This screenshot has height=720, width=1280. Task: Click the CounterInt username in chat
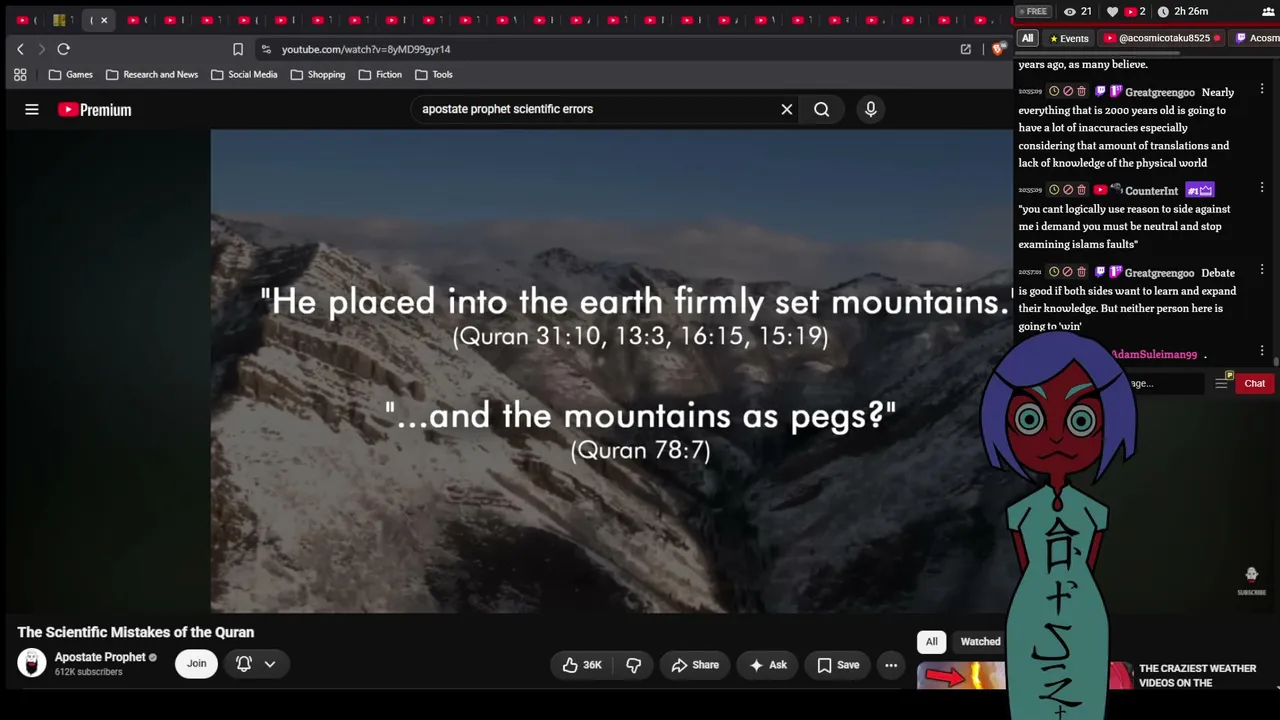[x=1151, y=191]
